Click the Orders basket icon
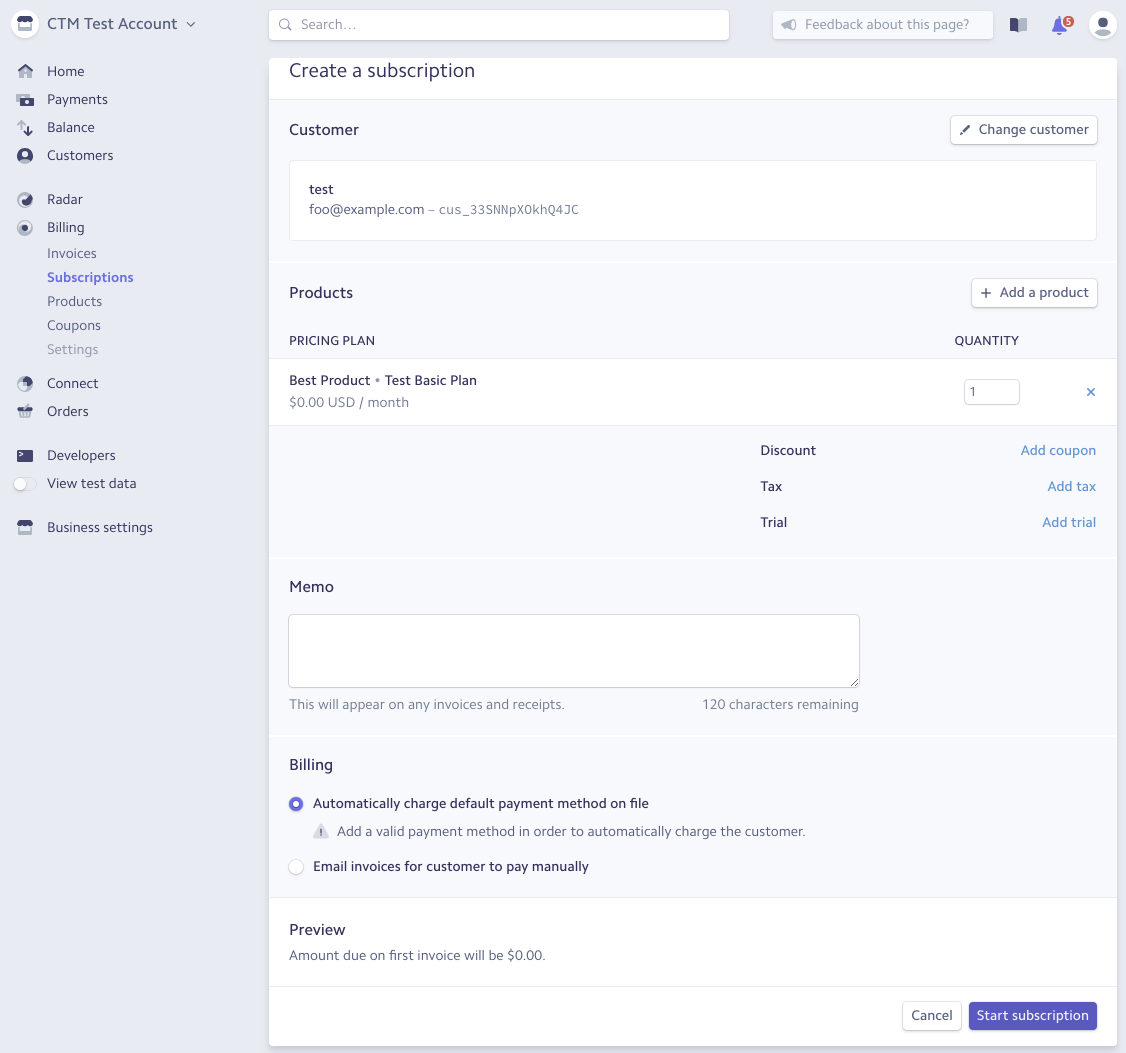The width and height of the screenshot is (1126, 1053). pos(26,411)
